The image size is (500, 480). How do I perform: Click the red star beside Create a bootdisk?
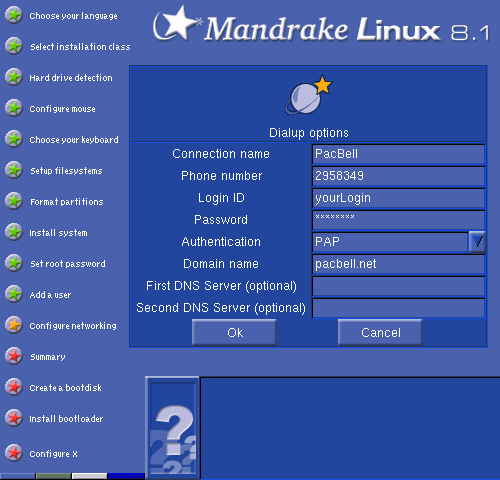(x=14, y=387)
